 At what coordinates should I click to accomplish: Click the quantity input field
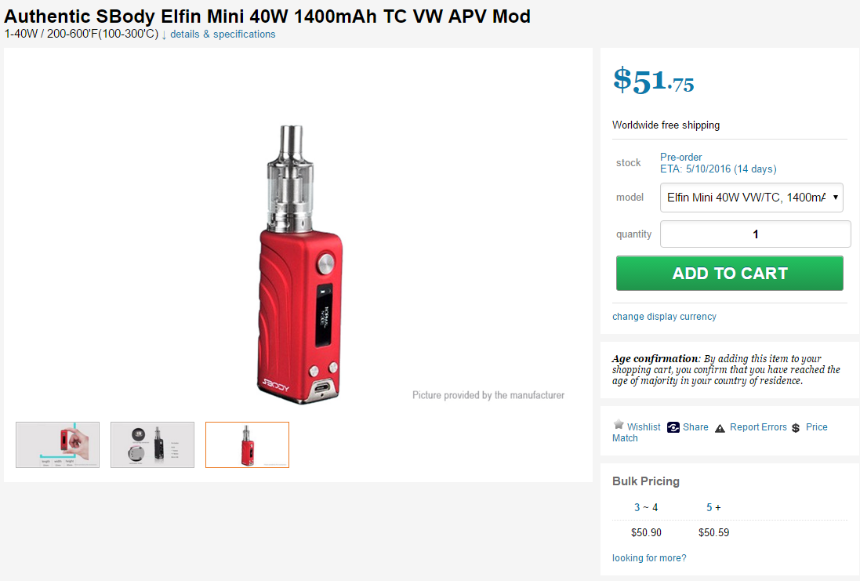pos(755,234)
